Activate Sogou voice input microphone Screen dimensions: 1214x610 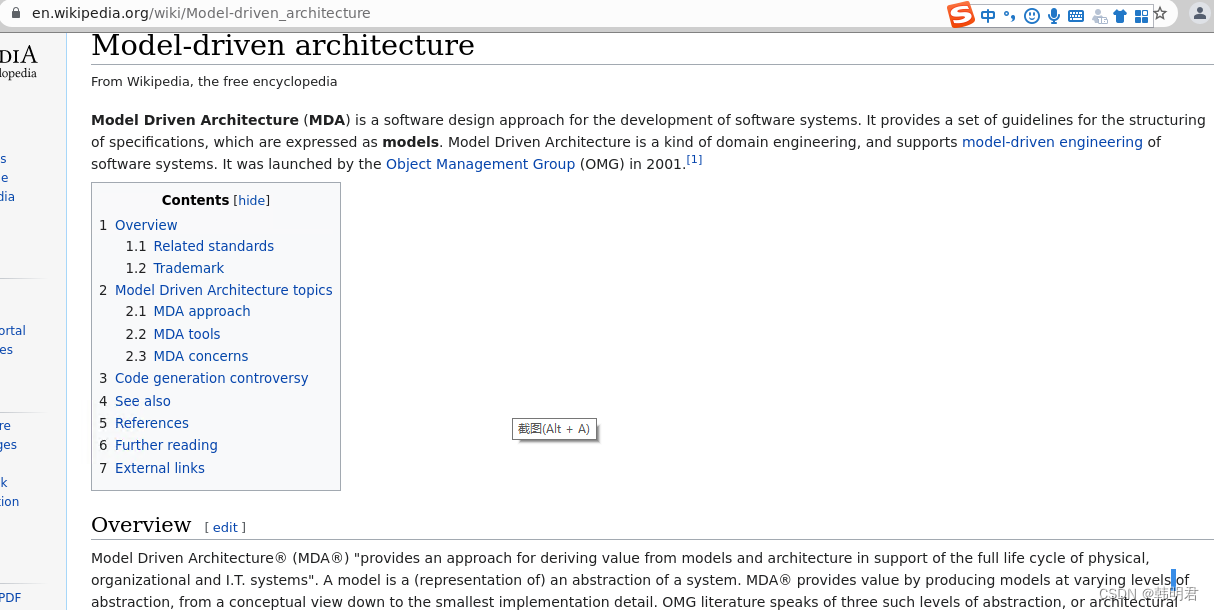pyautogui.click(x=1054, y=15)
